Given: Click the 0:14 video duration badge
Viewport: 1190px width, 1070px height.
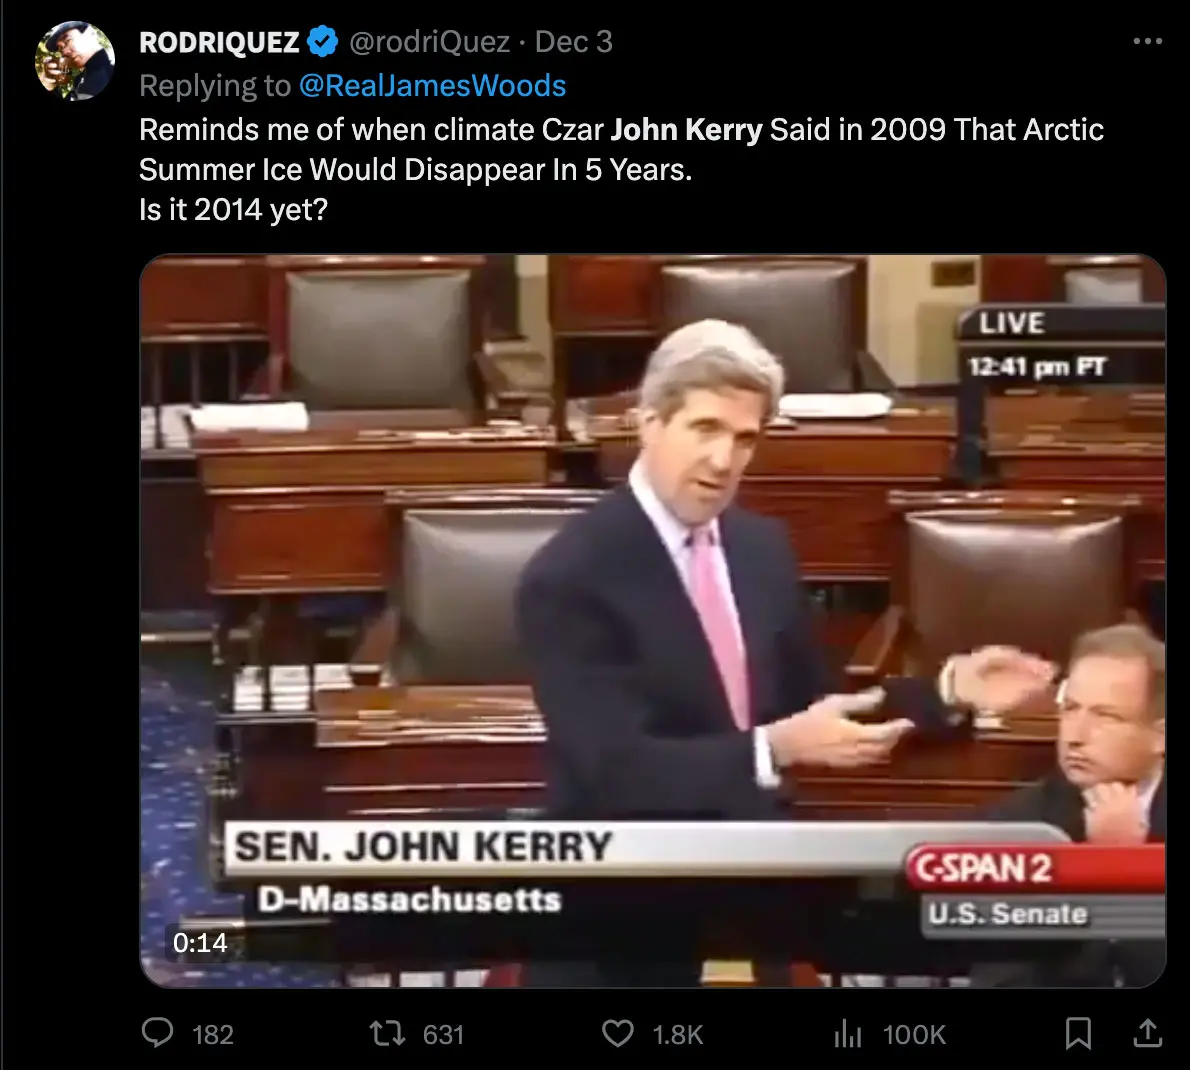Looking at the screenshot, I should tap(200, 943).
